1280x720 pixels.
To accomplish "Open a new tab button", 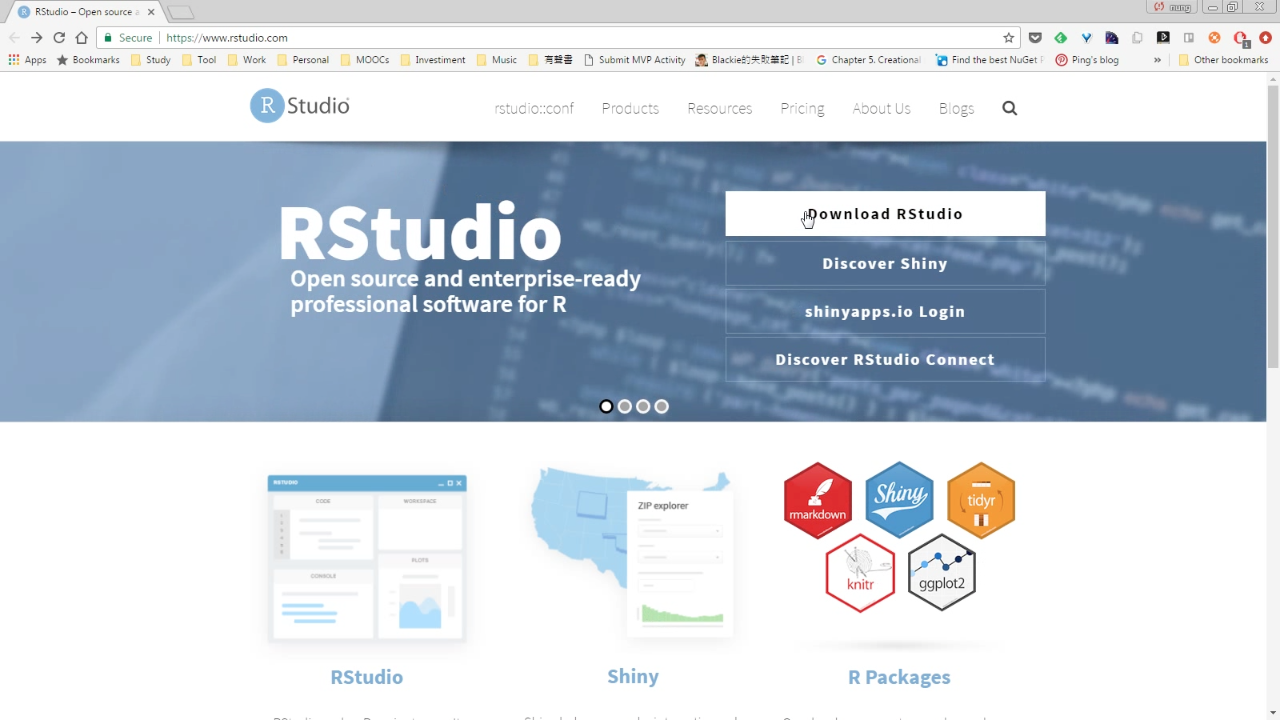I will (x=180, y=12).
